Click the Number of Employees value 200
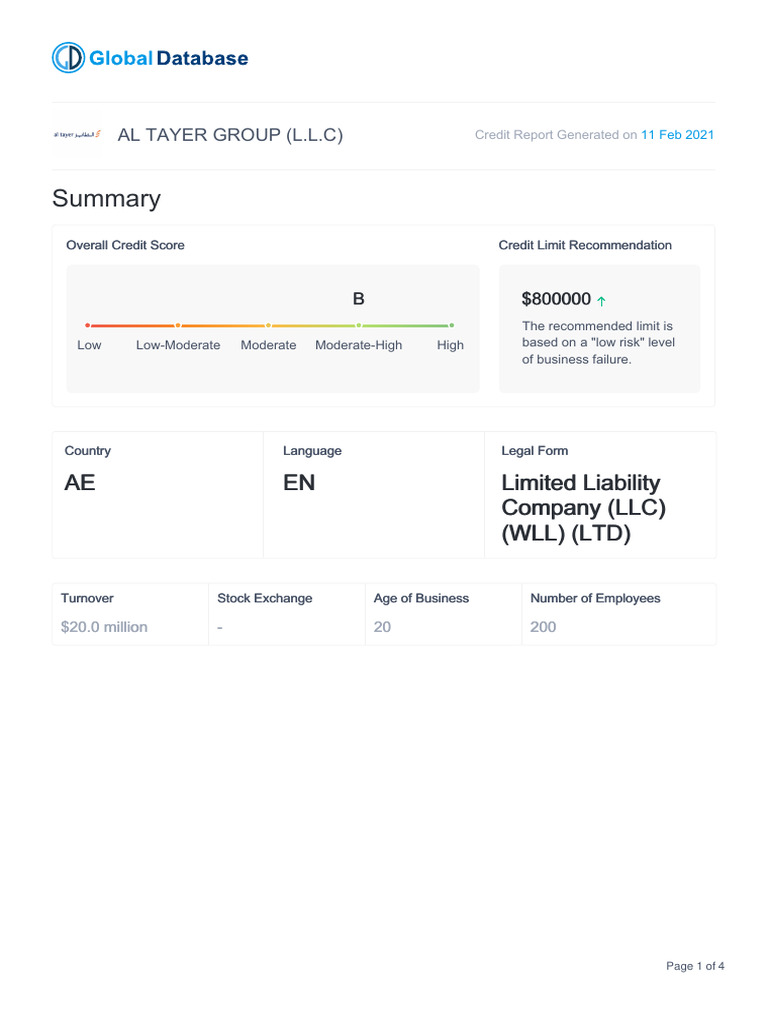This screenshot has height=1024, width=768. [543, 627]
